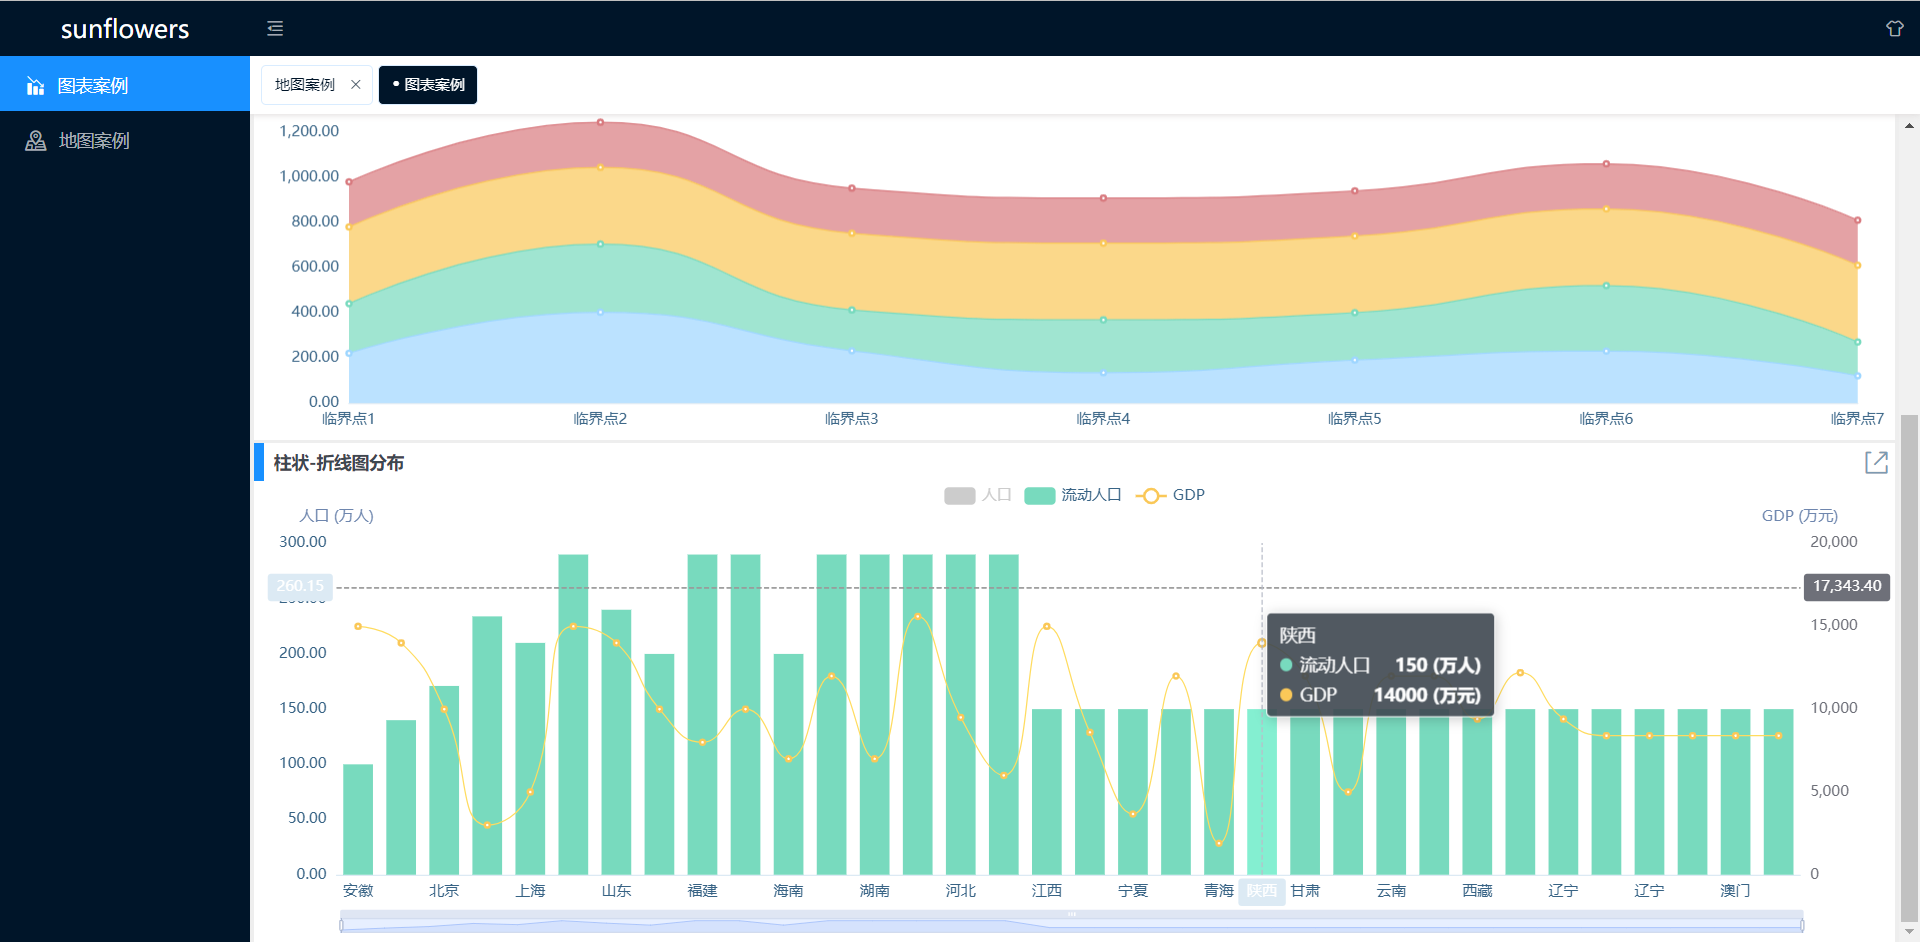Viewport: 1920px width, 942px height.
Task: Click the 临界点6 axis label
Action: 1606,419
